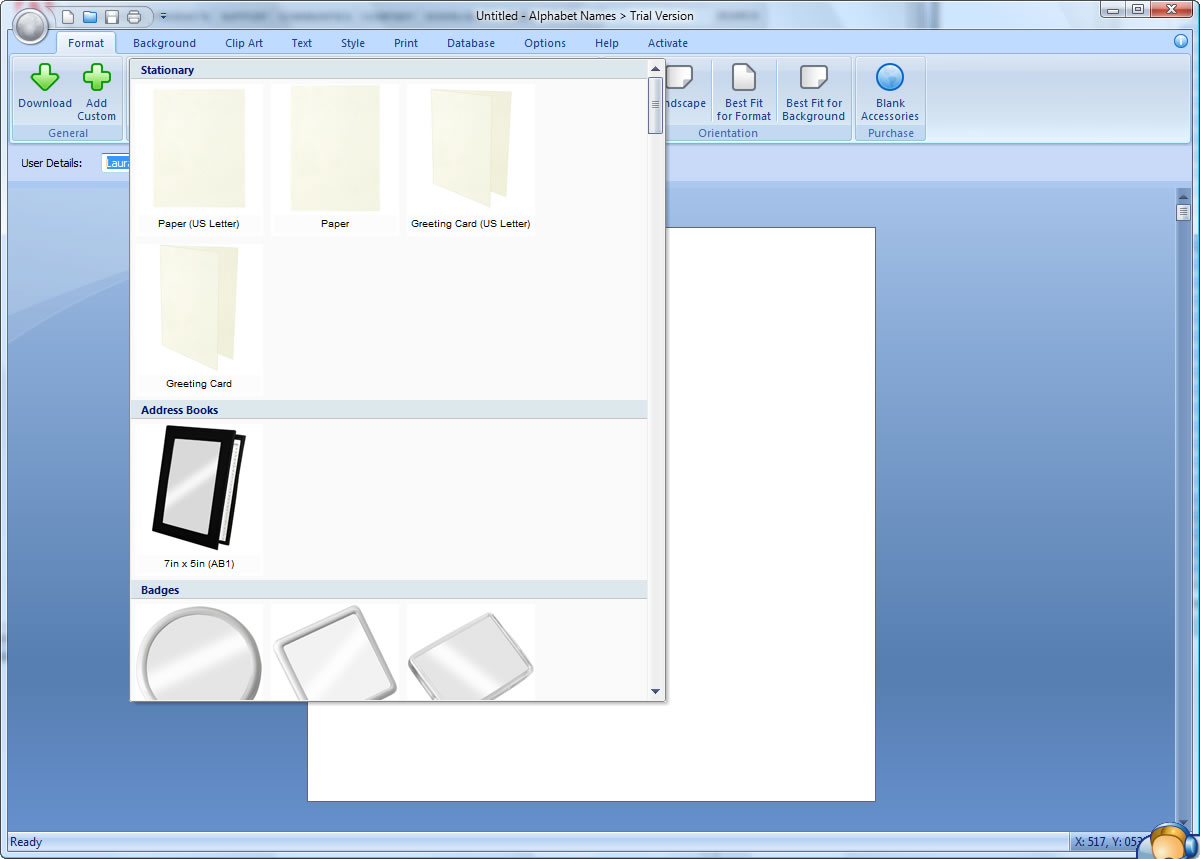Click the Print quick access icon
Image resolution: width=1200 pixels, height=859 pixels.
pyautogui.click(x=134, y=16)
